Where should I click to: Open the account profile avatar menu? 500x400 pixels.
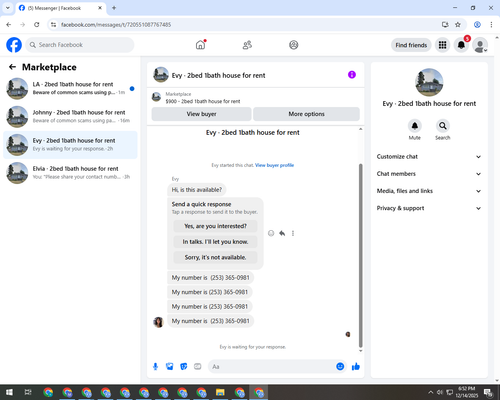480,45
